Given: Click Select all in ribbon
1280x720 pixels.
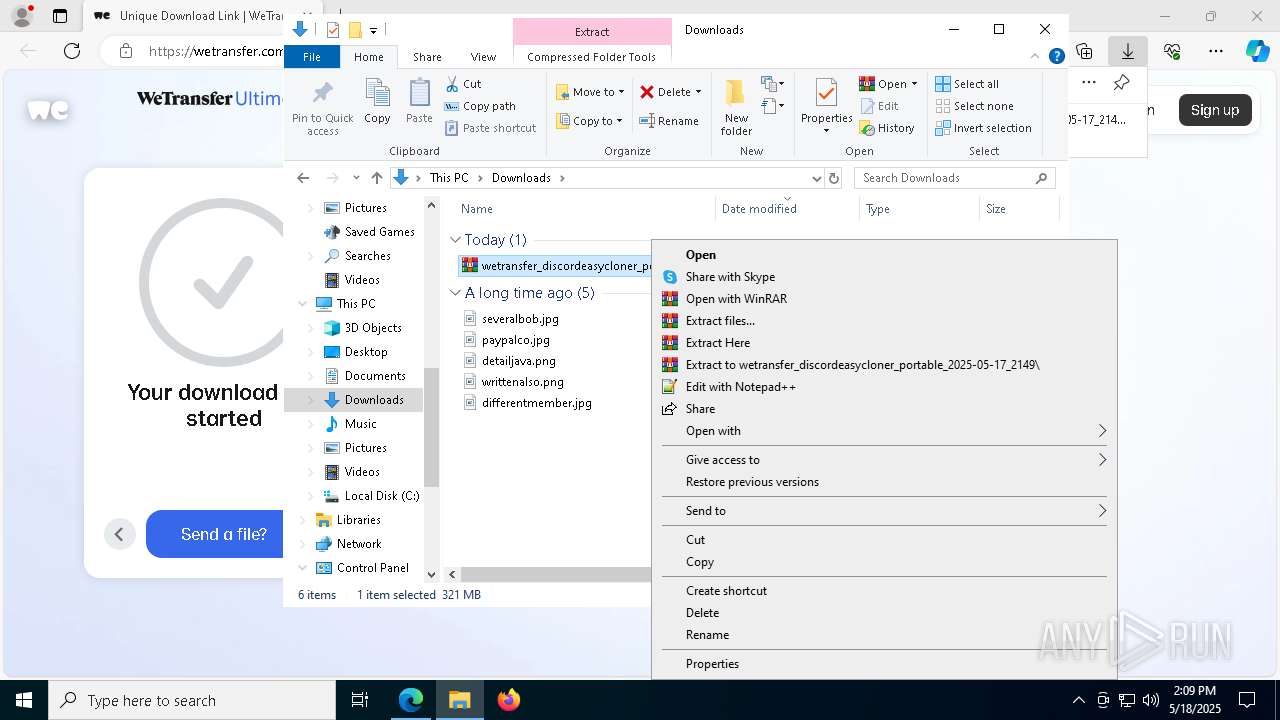Looking at the screenshot, I should [967, 84].
